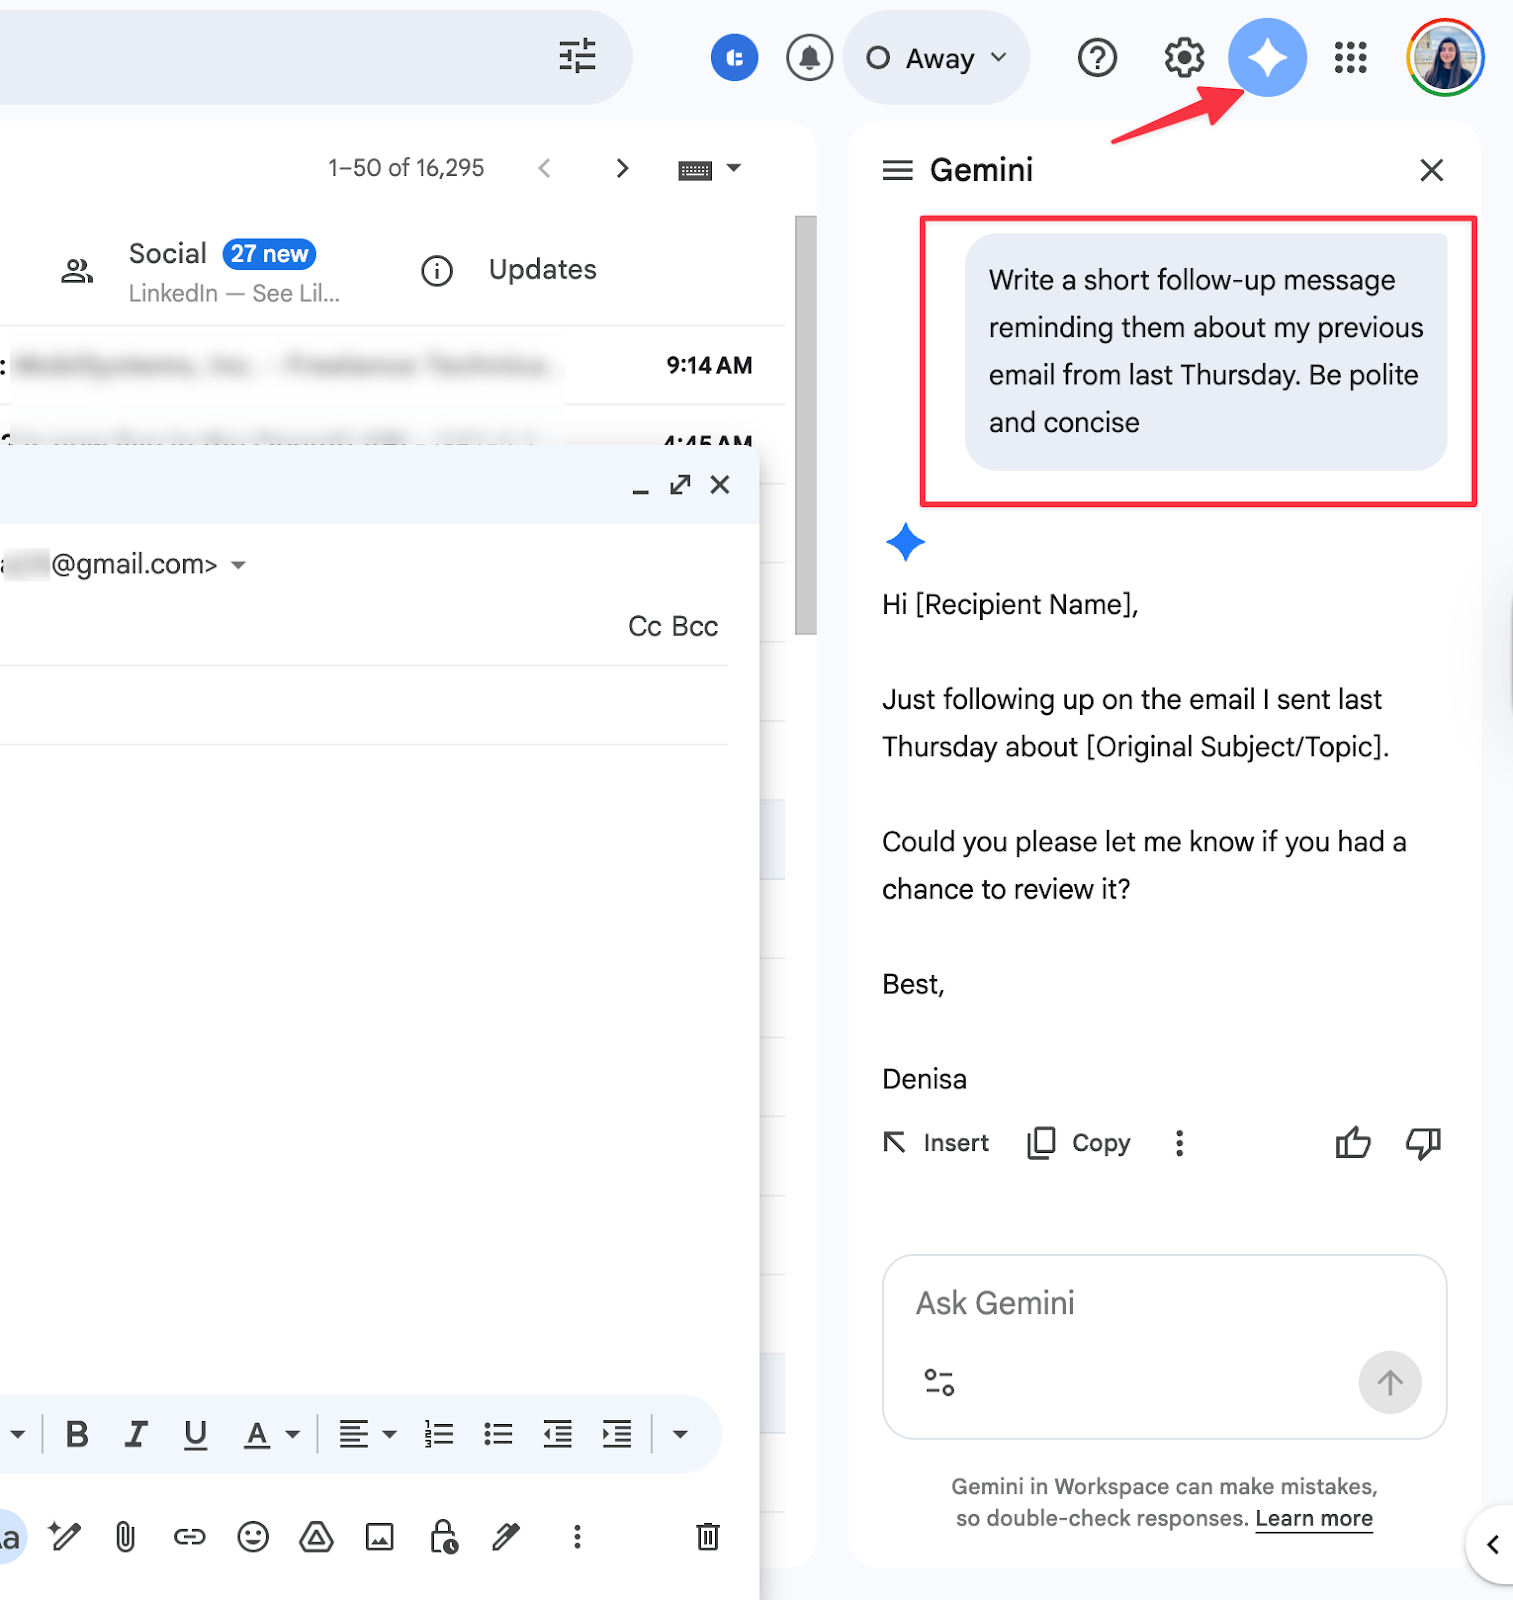This screenshot has width=1513, height=1600.
Task: Give thumbs up to Gemini response
Action: point(1353,1143)
